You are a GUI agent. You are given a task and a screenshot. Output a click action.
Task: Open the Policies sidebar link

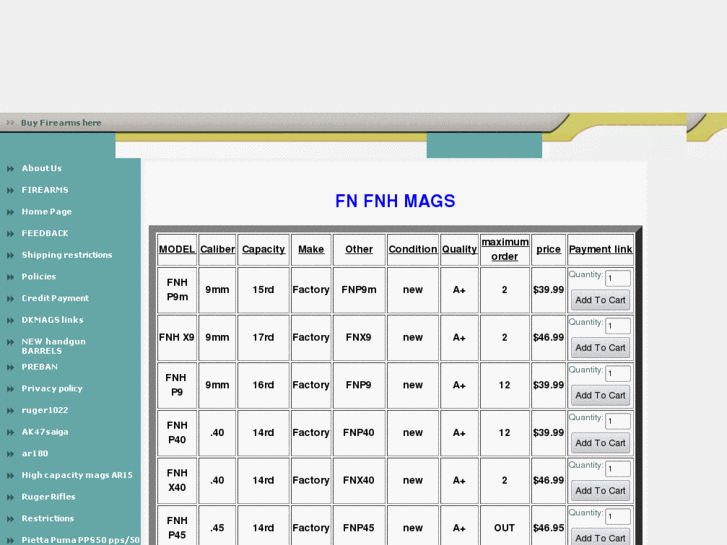(38, 277)
